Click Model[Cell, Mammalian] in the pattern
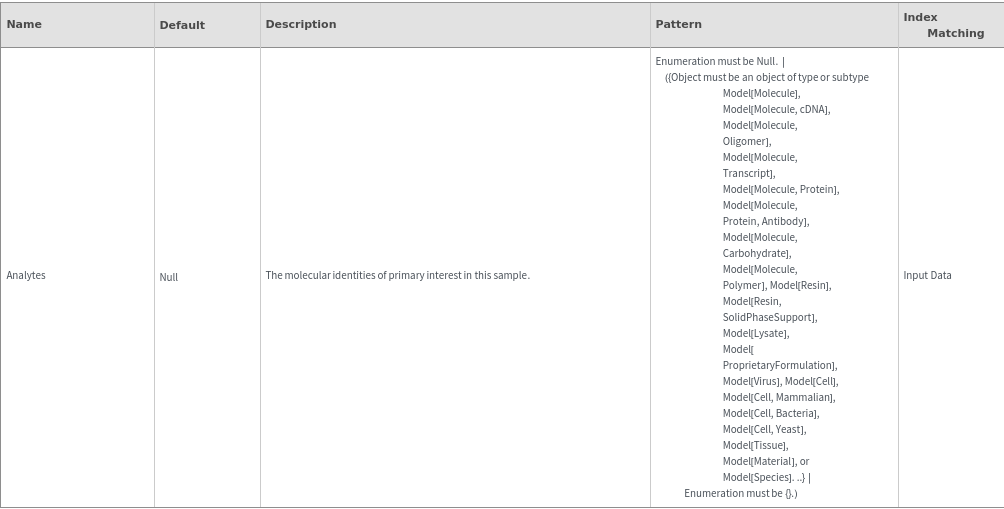This screenshot has height=509, width=1004. click(x=778, y=397)
